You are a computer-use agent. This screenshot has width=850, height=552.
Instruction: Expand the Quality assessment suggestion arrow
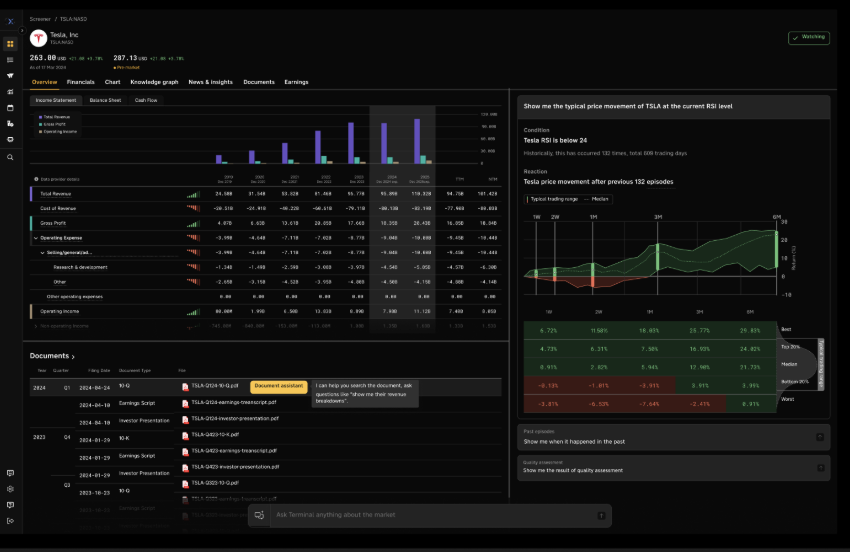(x=820, y=467)
